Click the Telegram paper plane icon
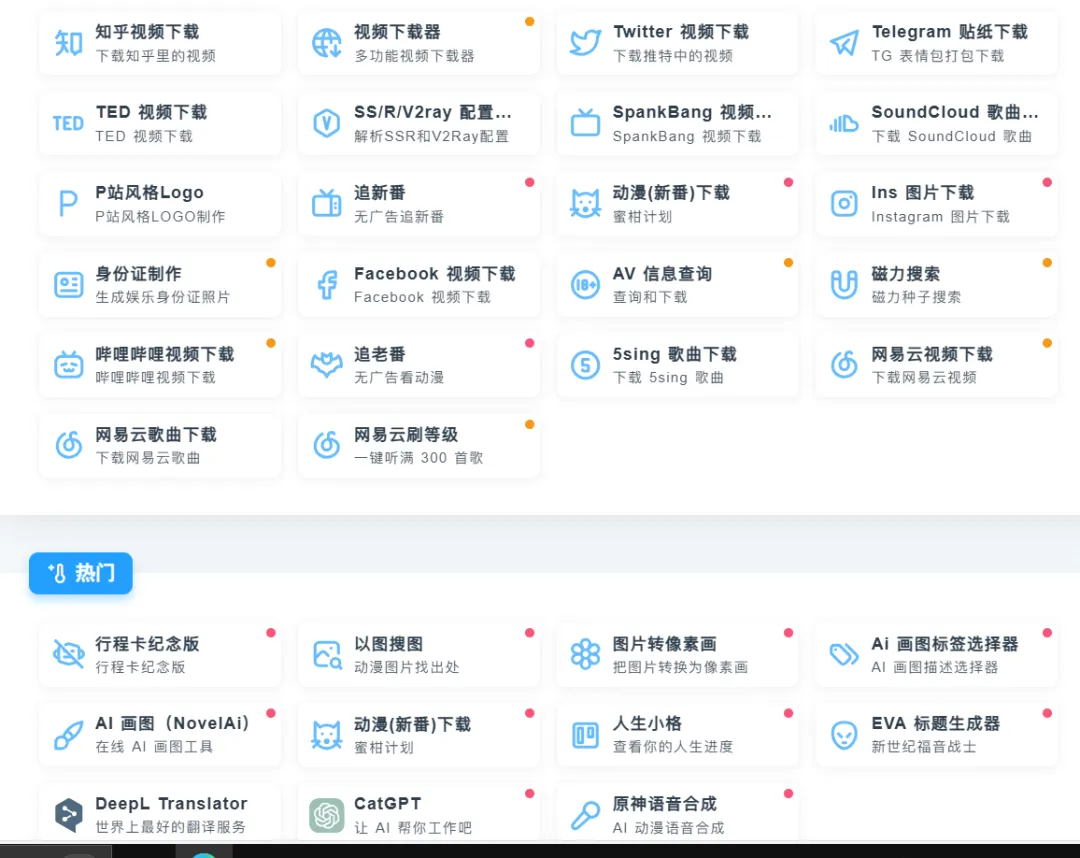1080x858 pixels. coord(844,43)
